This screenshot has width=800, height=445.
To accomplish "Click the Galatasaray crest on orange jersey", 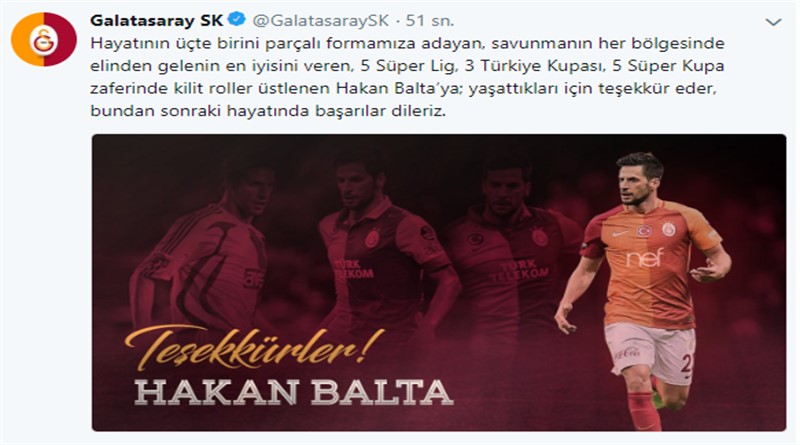I will pos(669,229).
